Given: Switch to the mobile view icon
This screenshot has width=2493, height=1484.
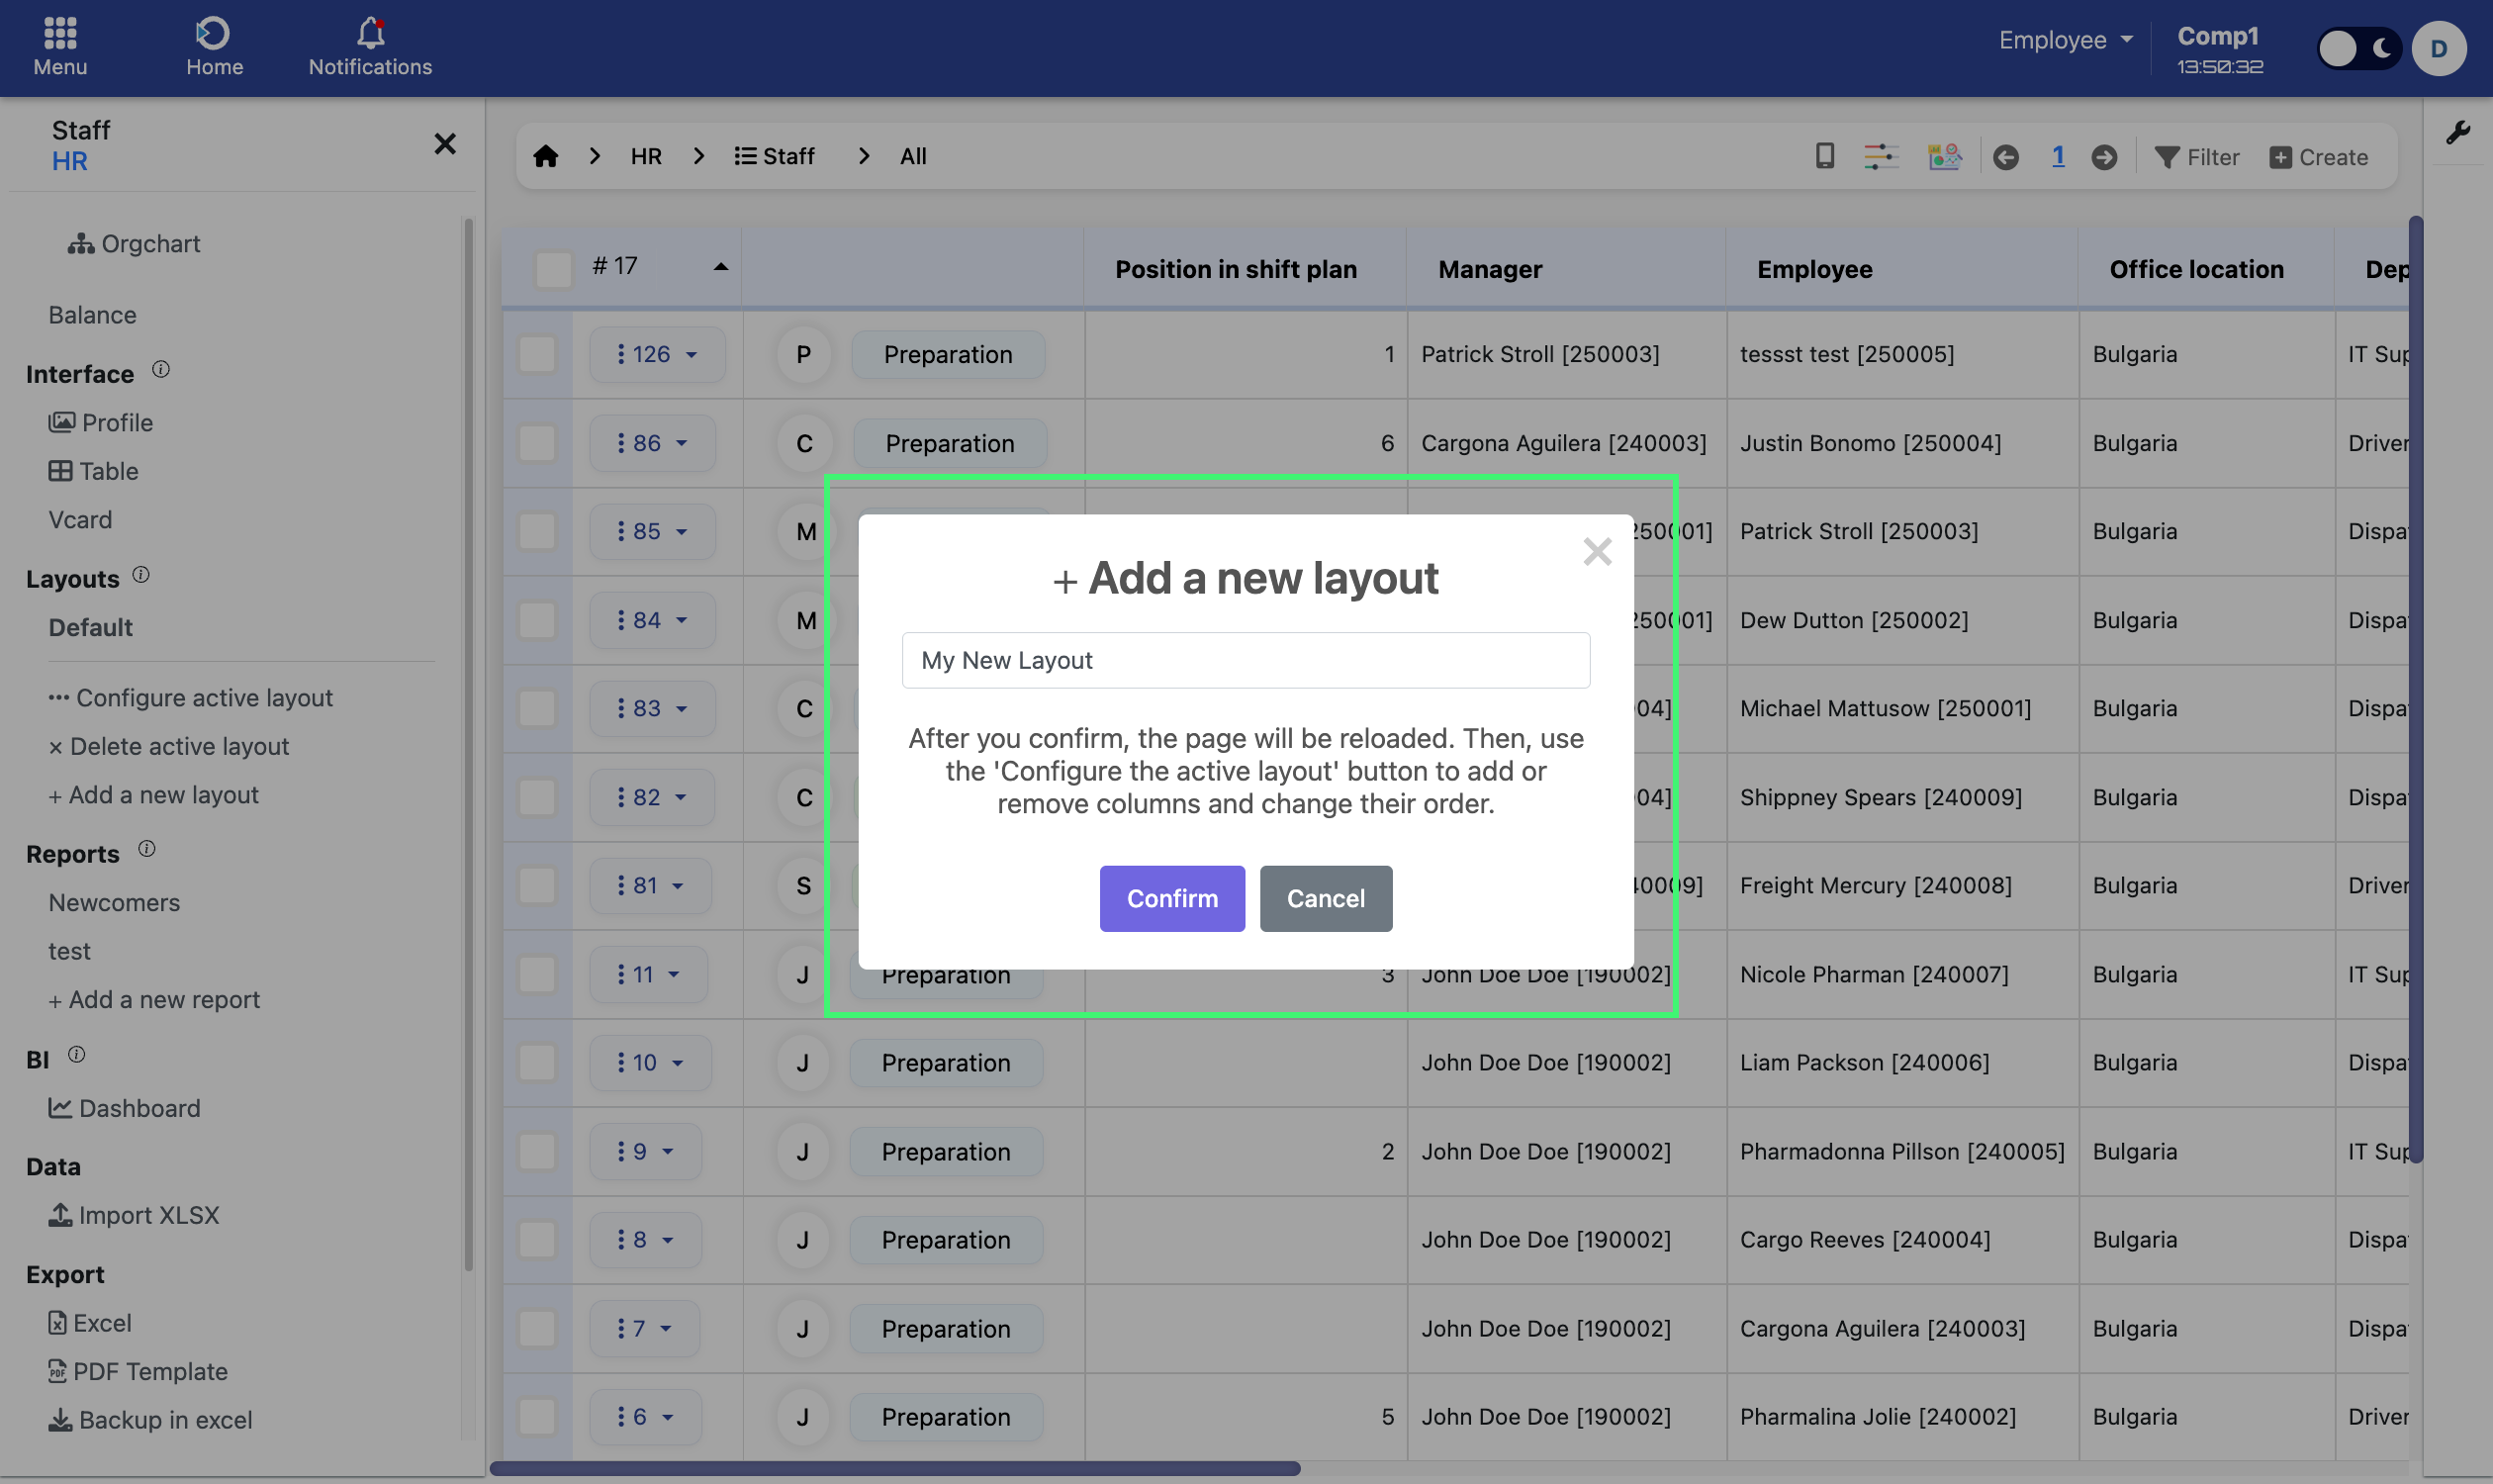Looking at the screenshot, I should tap(1824, 156).
